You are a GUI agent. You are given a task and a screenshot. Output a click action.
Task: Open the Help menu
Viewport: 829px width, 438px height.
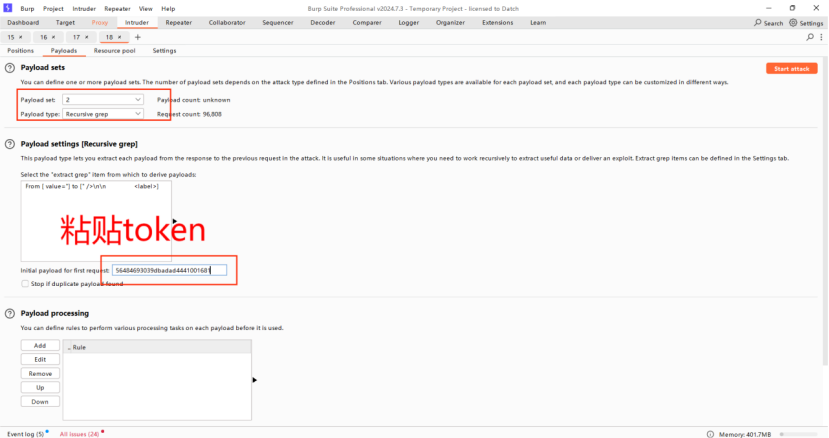168,8
